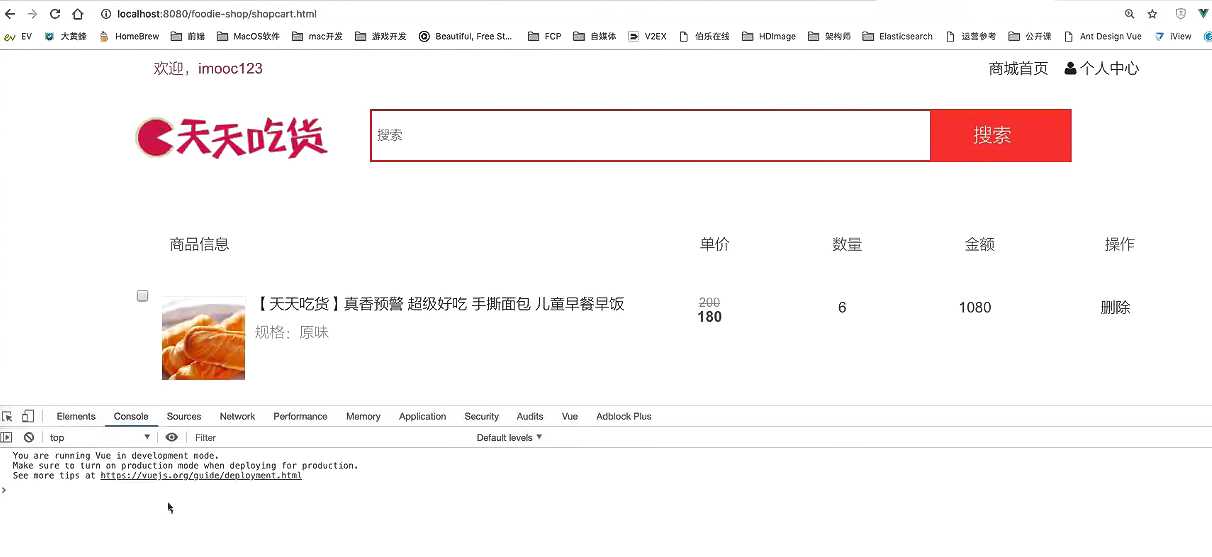This screenshot has width=1212, height=557.
Task: Open the browser home page icon
Action: [77, 14]
